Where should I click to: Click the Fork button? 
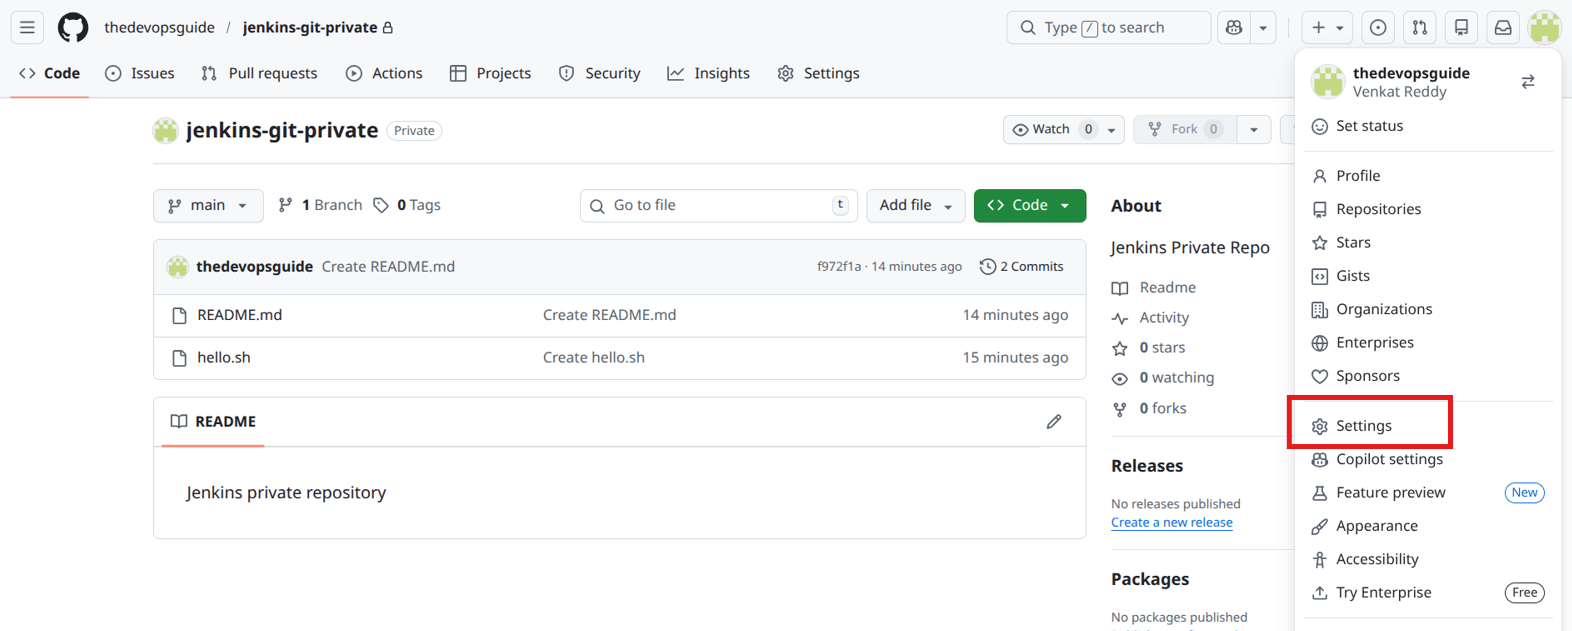coord(1185,129)
